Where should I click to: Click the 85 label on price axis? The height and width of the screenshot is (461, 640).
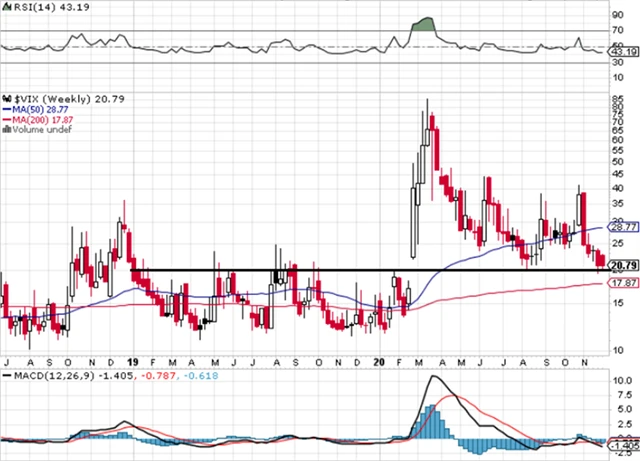618,98
